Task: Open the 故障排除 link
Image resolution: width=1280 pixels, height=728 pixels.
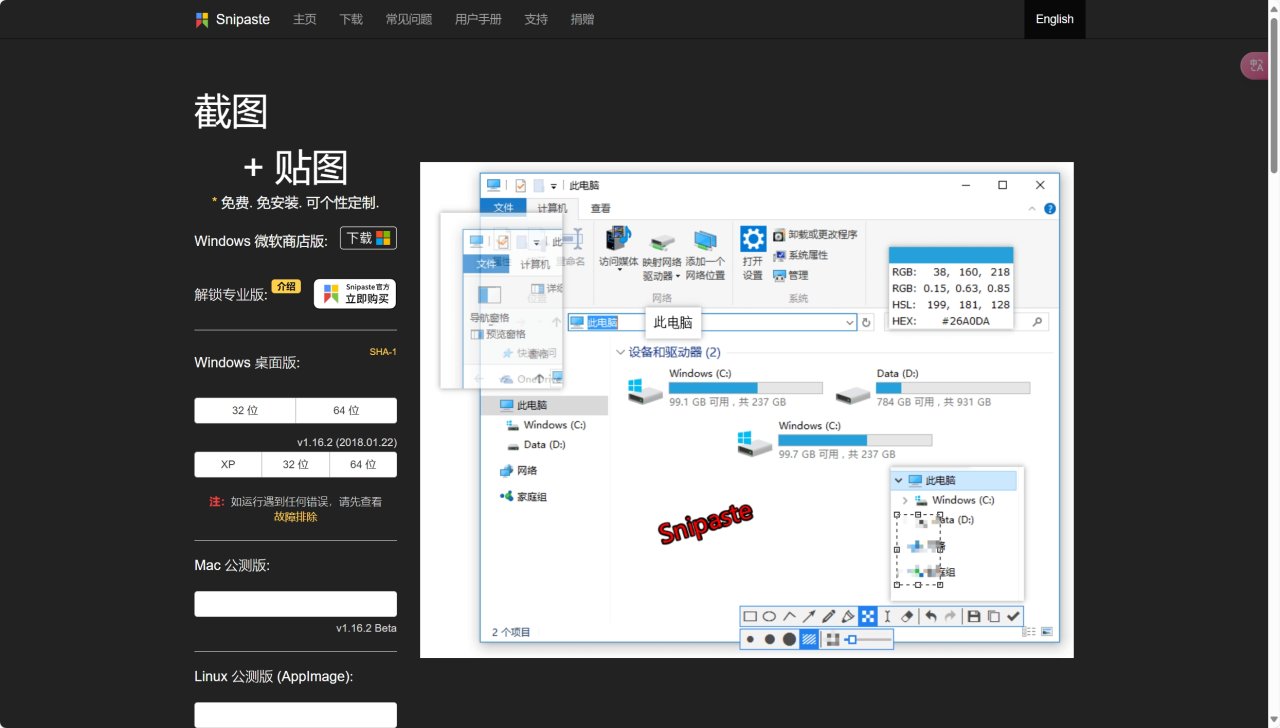Action: click(296, 517)
